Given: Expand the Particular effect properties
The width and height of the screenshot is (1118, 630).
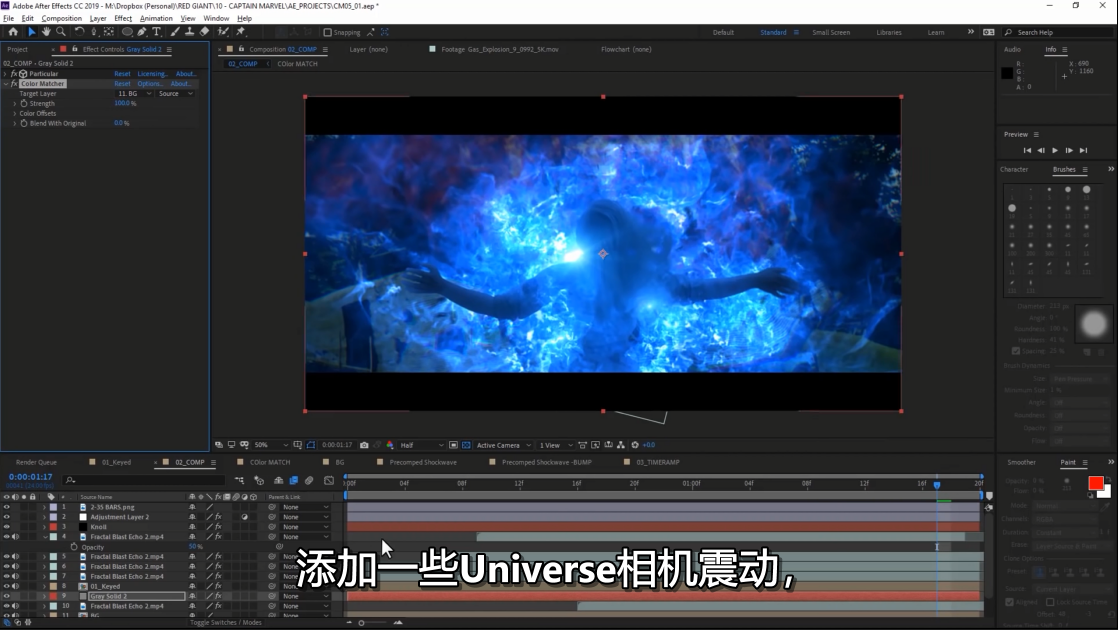Looking at the screenshot, I should click(5, 73).
